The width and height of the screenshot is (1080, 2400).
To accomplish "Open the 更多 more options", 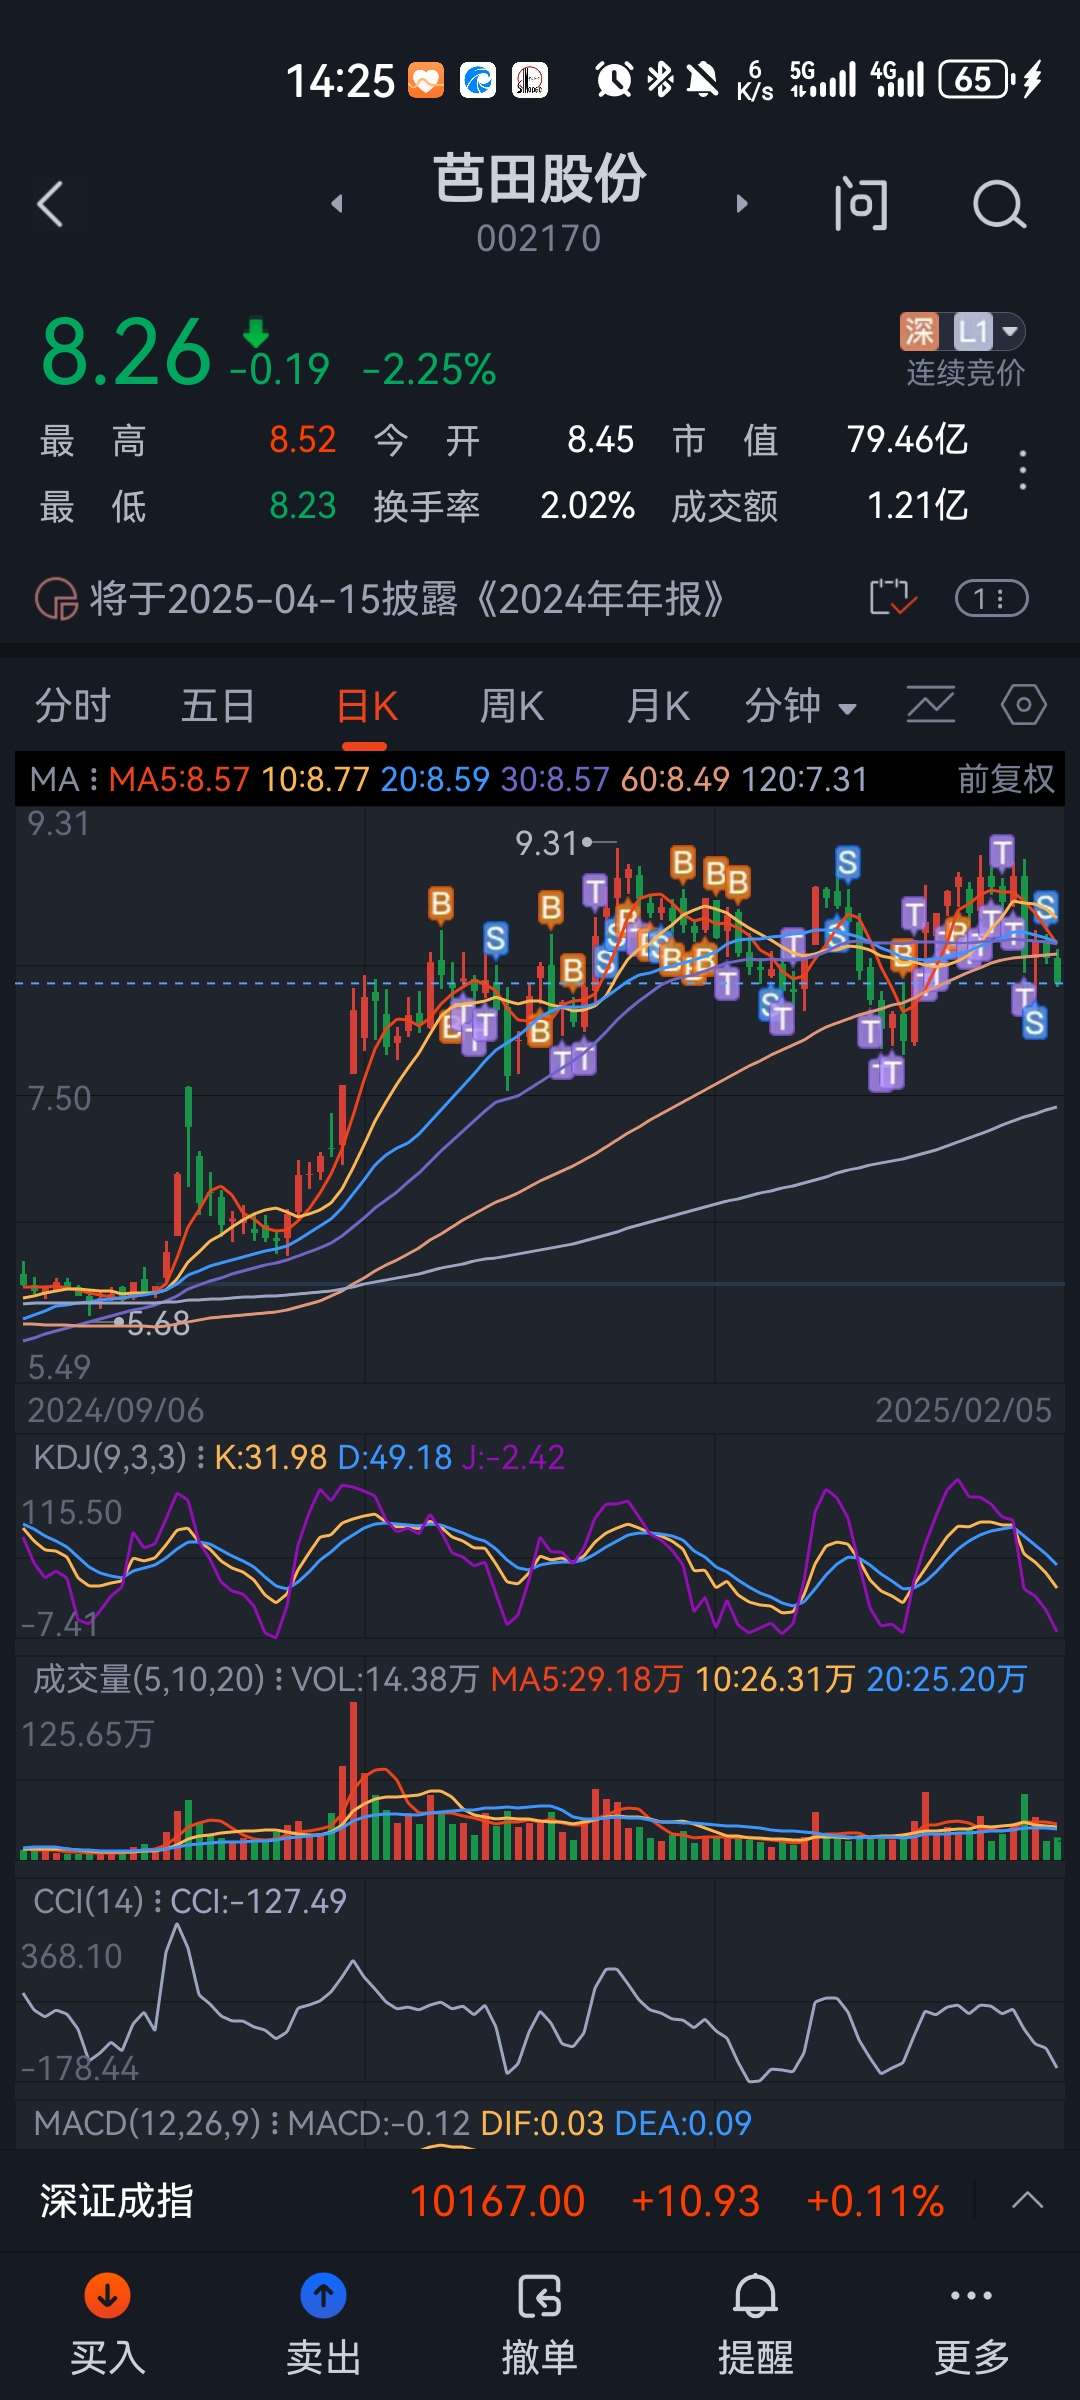I will point(972,2324).
